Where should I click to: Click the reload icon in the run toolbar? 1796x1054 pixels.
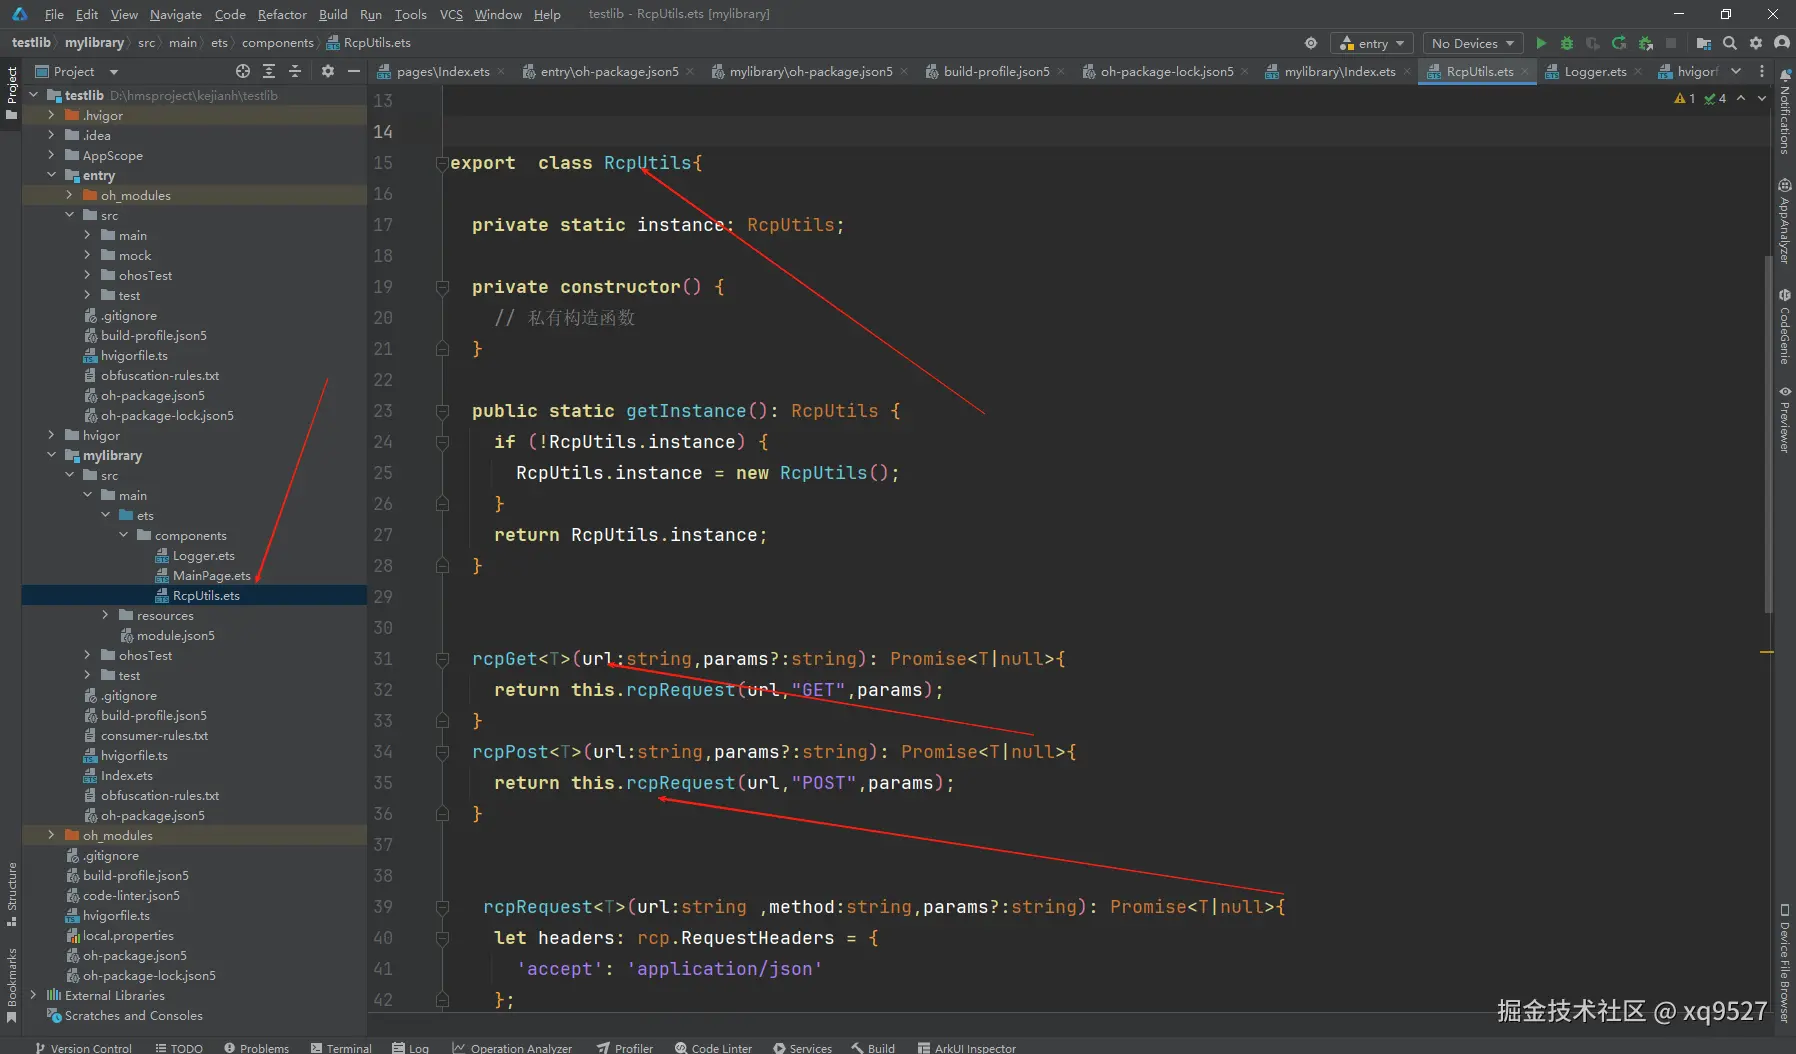pos(1619,43)
